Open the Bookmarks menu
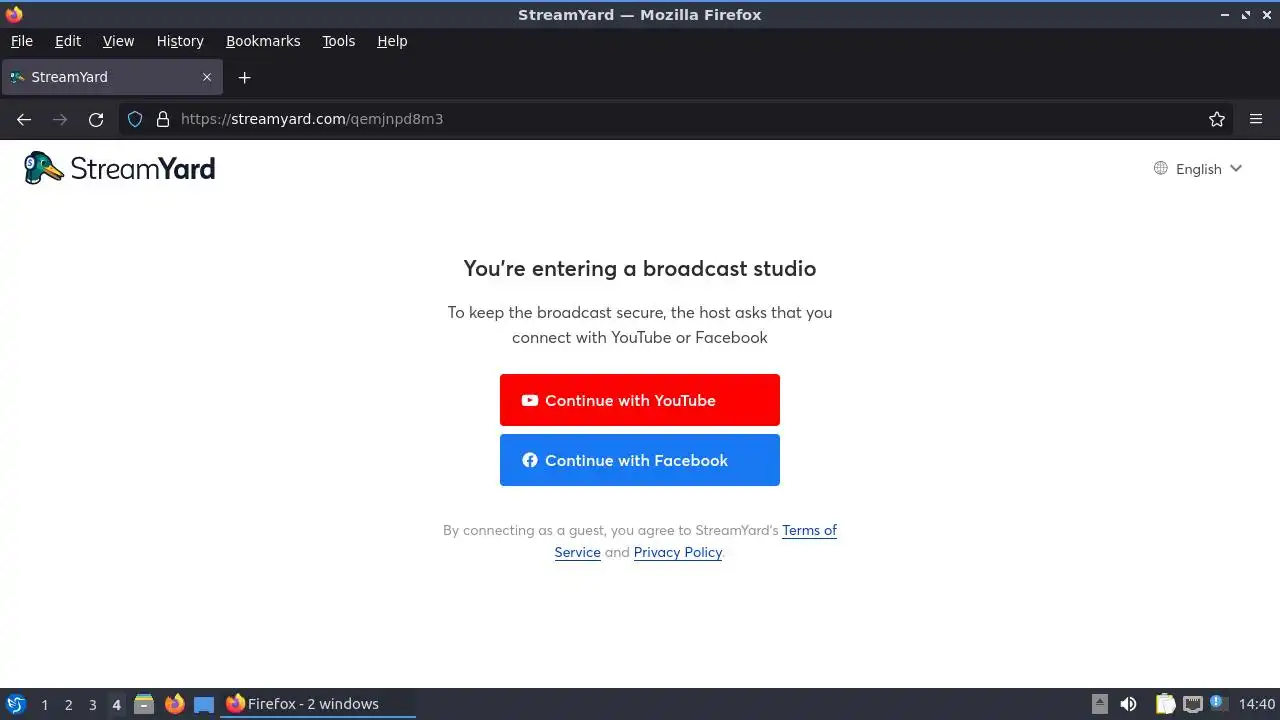Screen dimensions: 1280x720 point(263,41)
